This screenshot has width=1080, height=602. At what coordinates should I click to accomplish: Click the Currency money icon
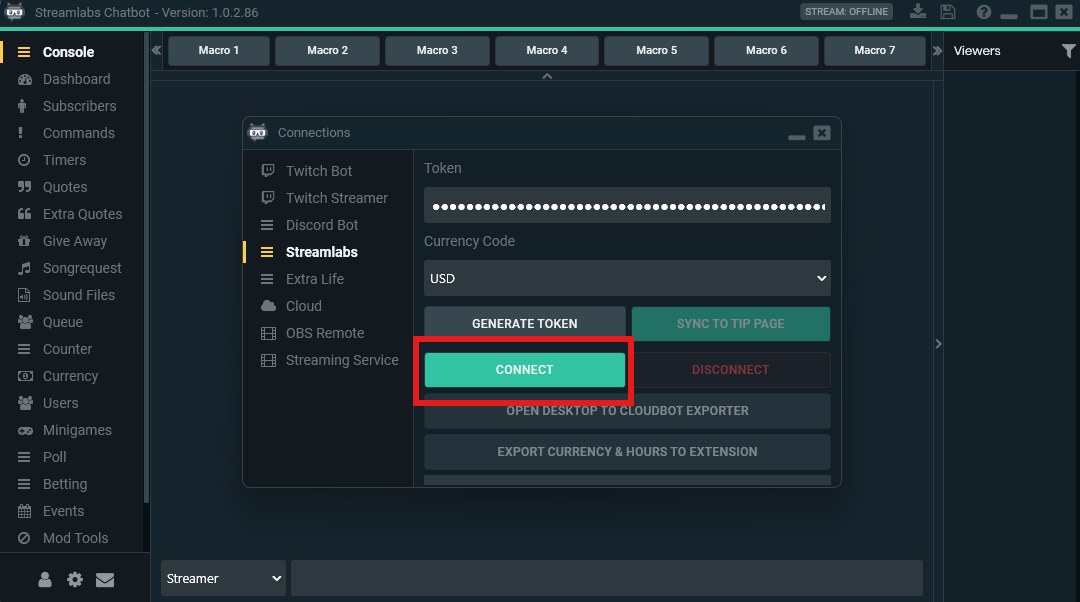coord(25,376)
